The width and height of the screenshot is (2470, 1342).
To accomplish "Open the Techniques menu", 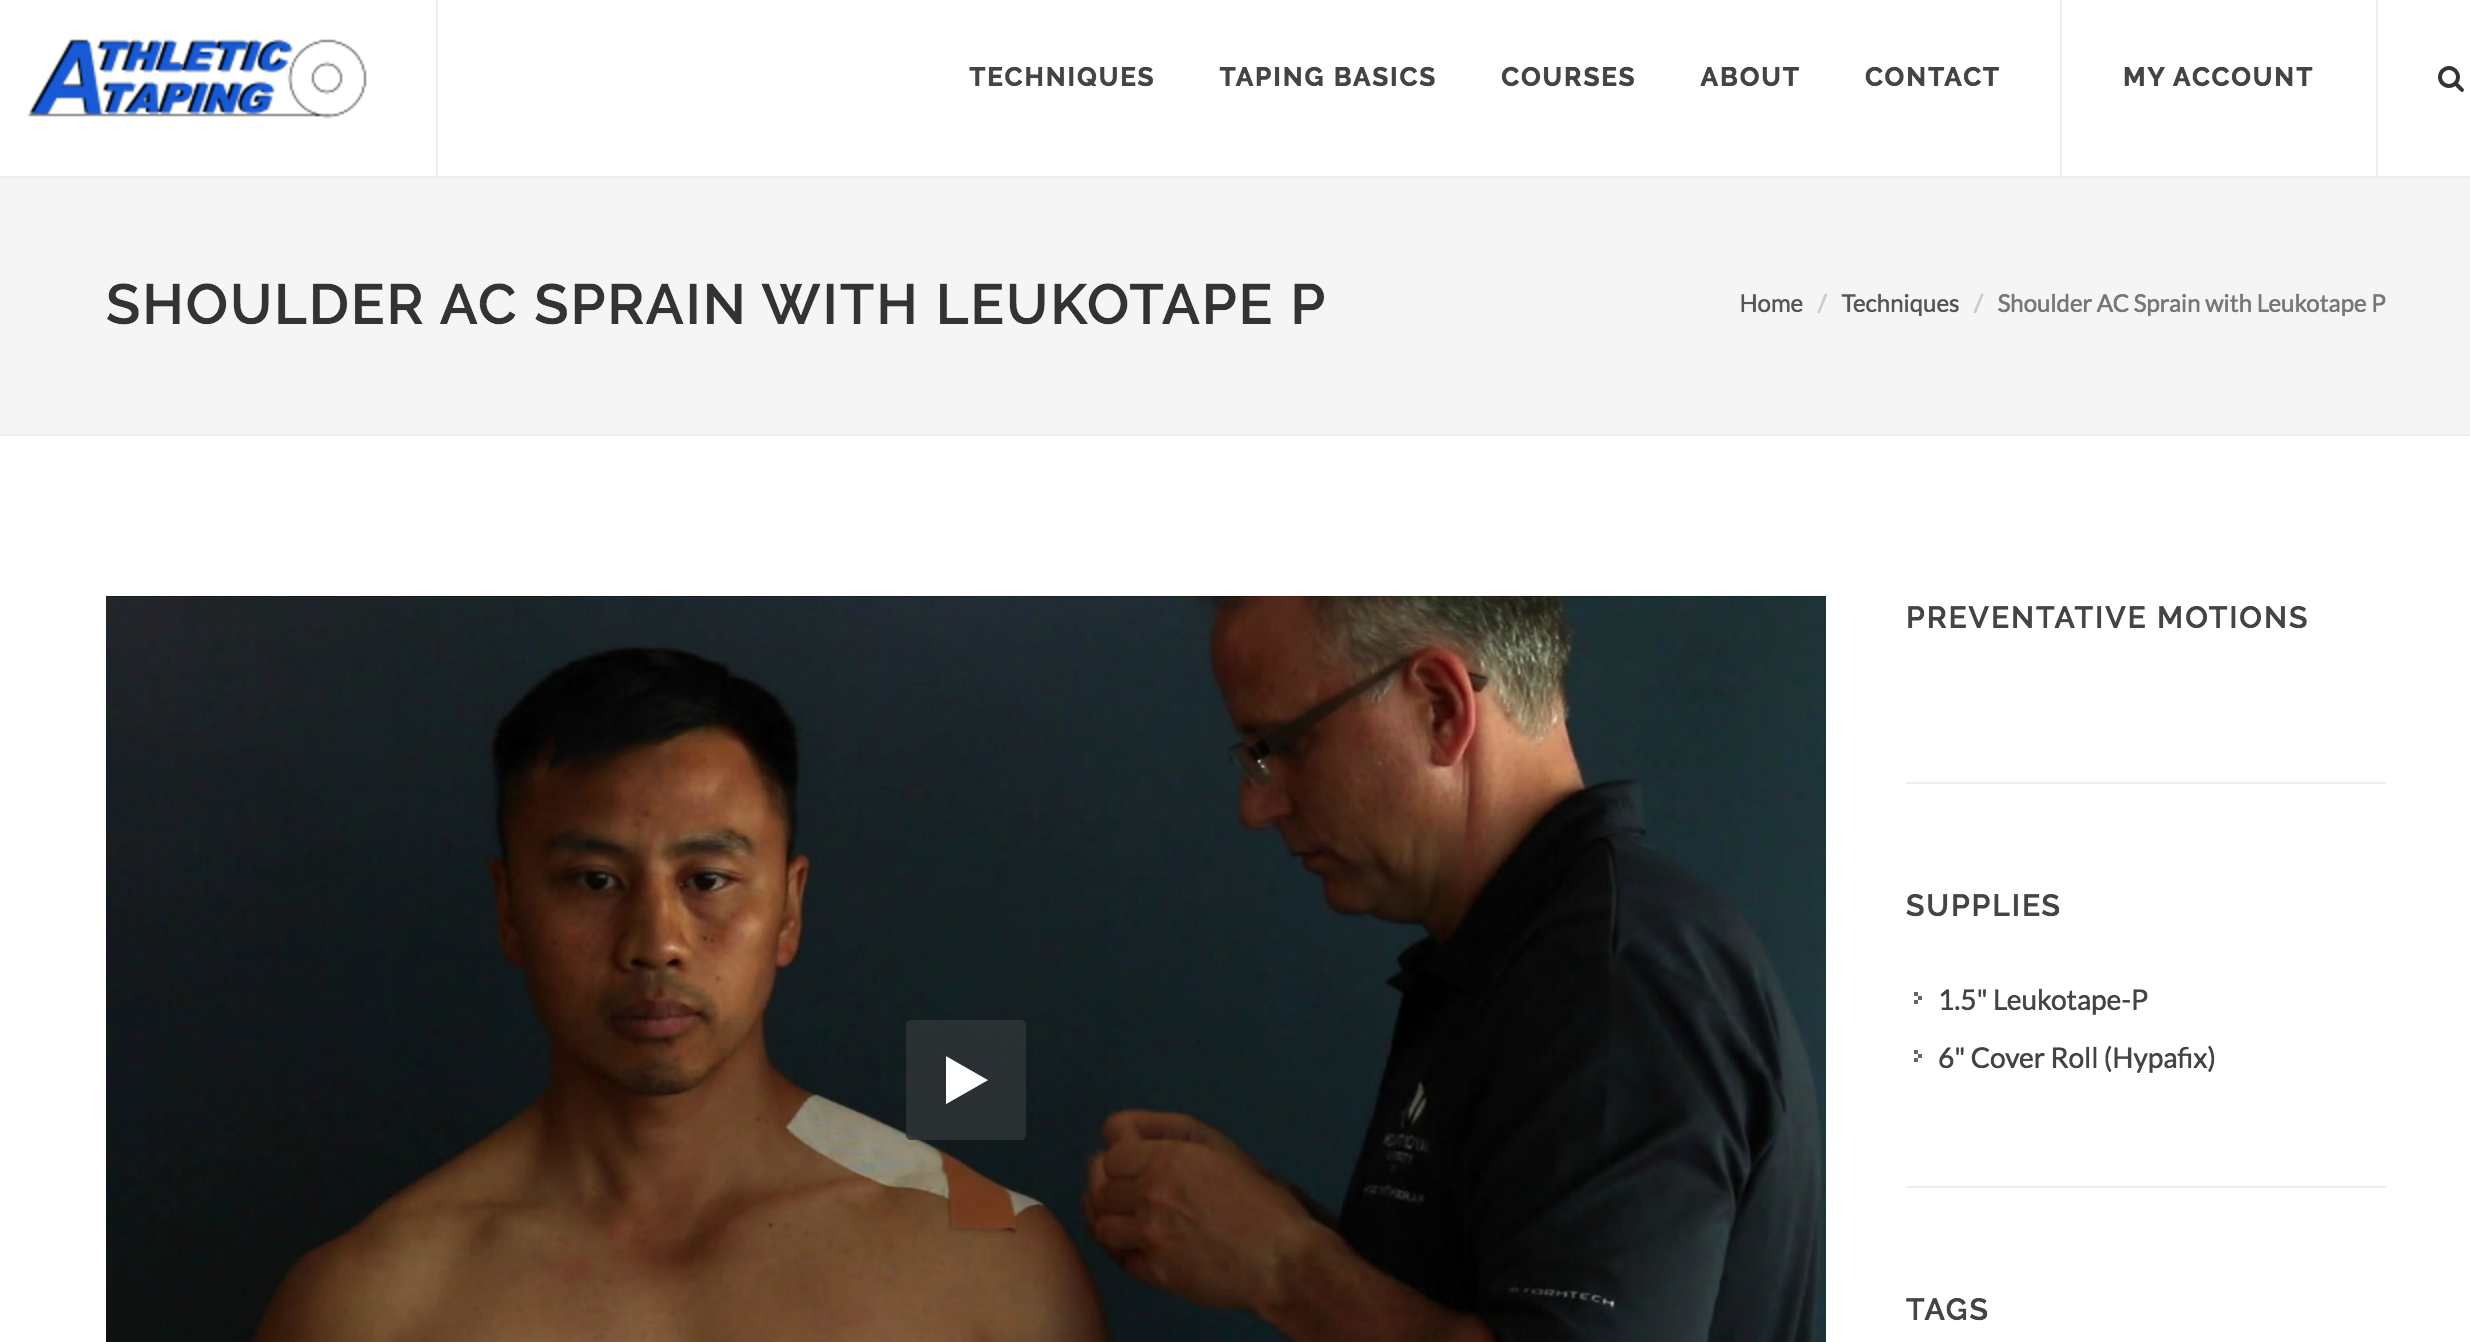I will point(1061,77).
